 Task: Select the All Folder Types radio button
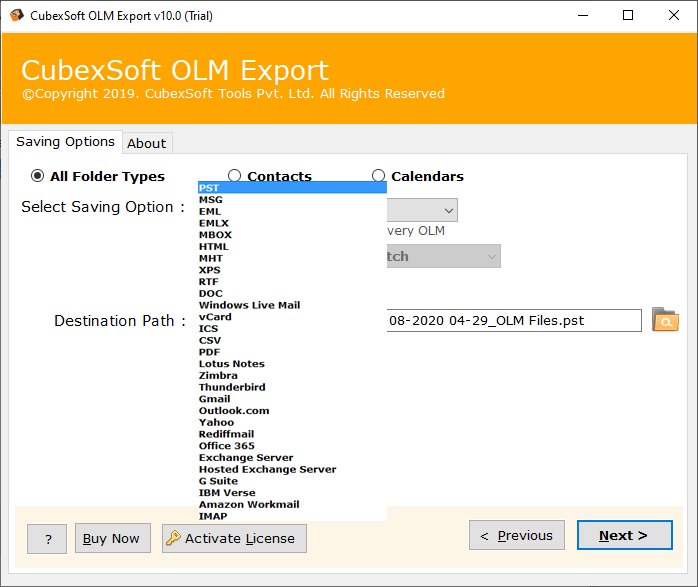38,176
